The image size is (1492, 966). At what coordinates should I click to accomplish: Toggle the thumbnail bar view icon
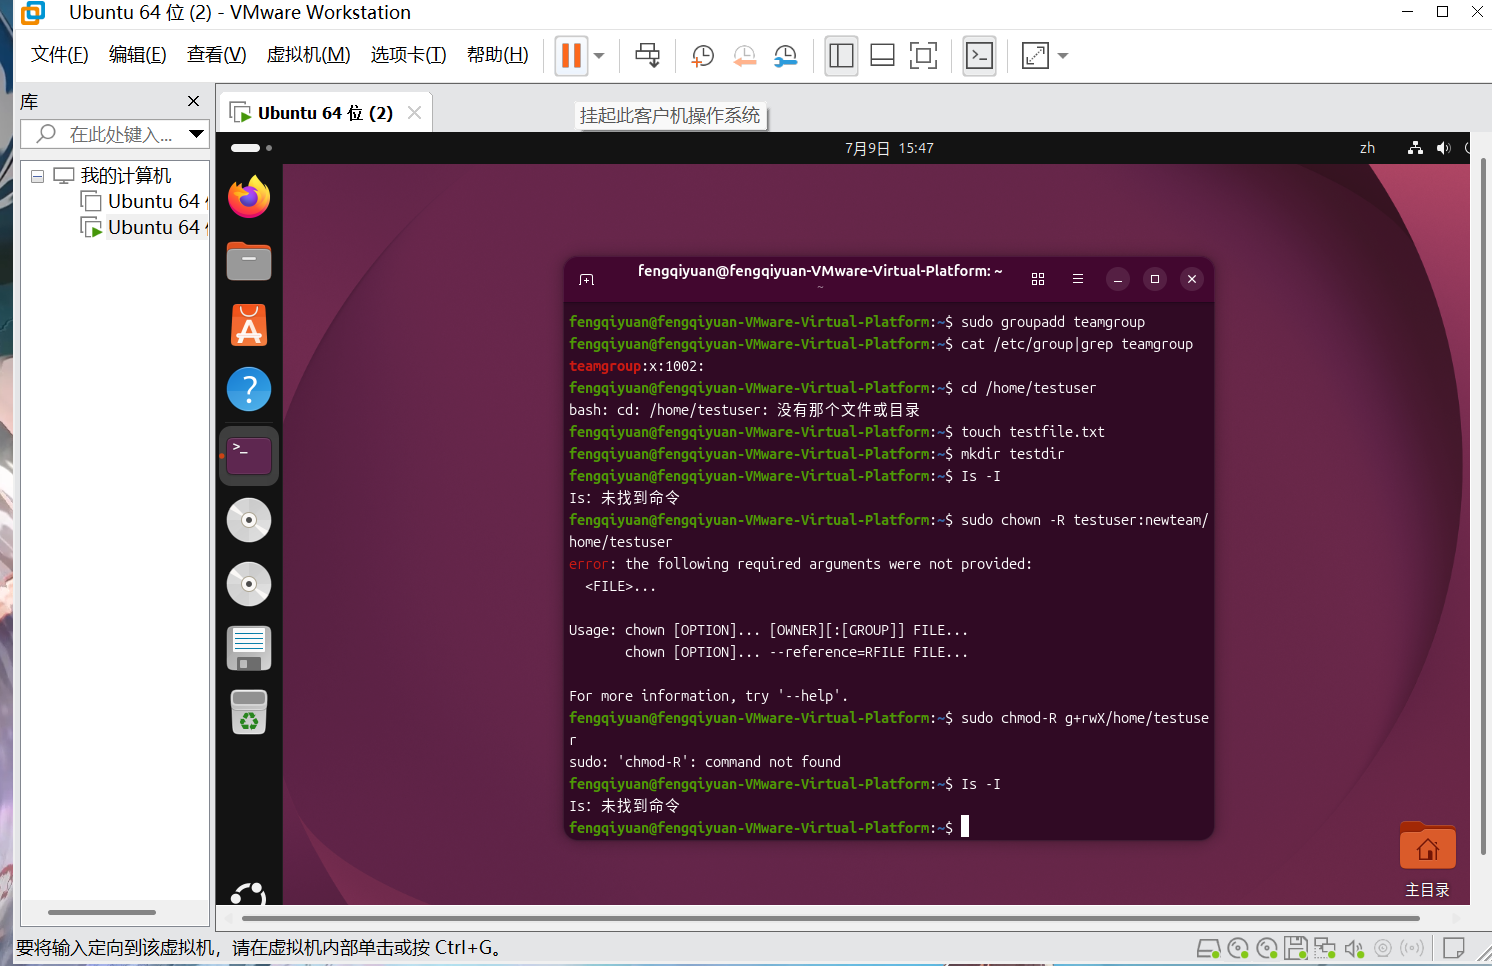tap(882, 56)
